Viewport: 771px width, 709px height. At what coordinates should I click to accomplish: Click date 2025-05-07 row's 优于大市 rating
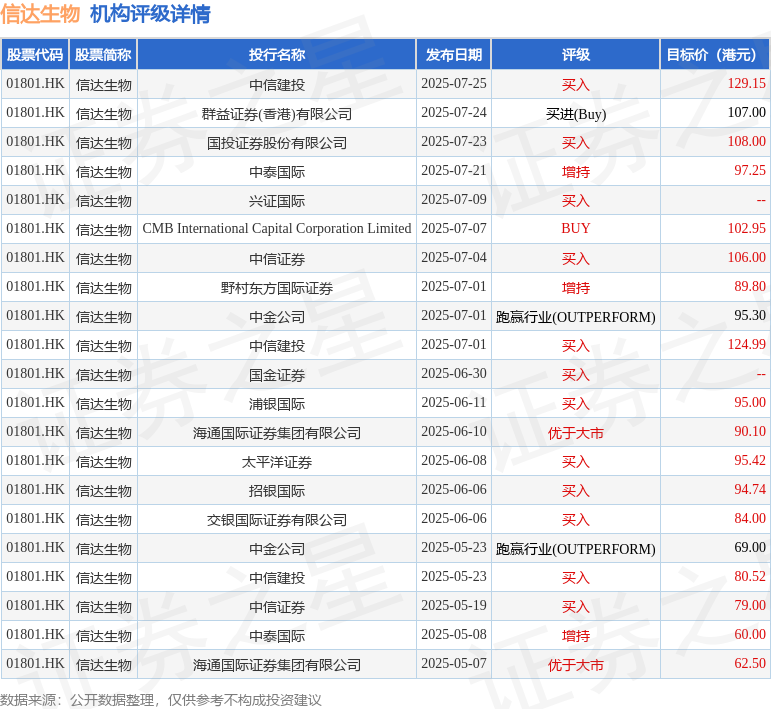pyautogui.click(x=576, y=665)
